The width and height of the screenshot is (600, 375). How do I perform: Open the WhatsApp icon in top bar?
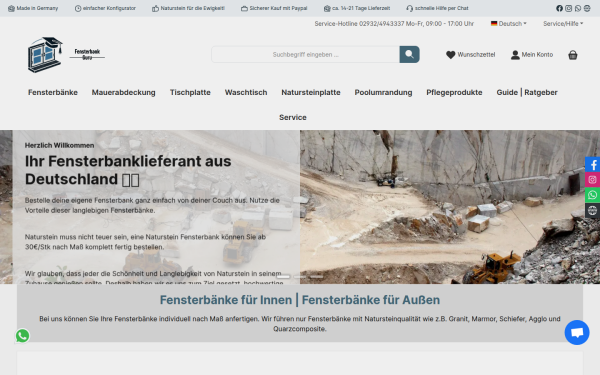pos(578,8)
